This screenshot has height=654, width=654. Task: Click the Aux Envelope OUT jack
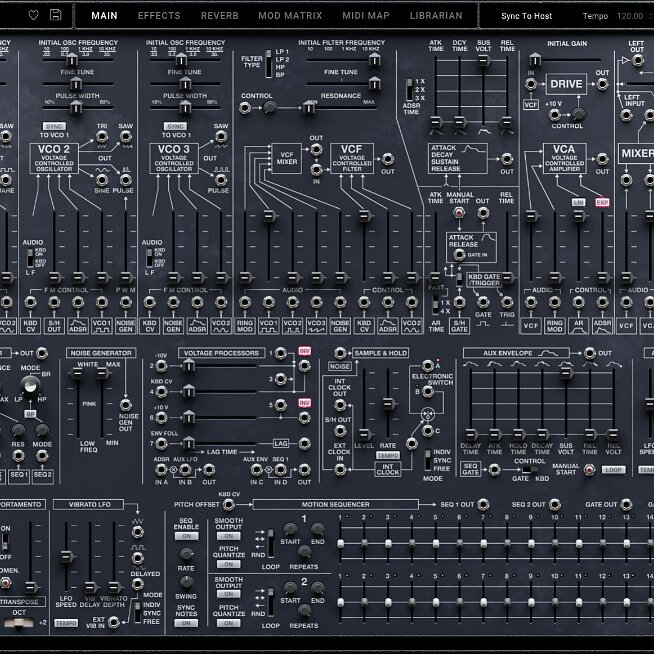tap(589, 353)
